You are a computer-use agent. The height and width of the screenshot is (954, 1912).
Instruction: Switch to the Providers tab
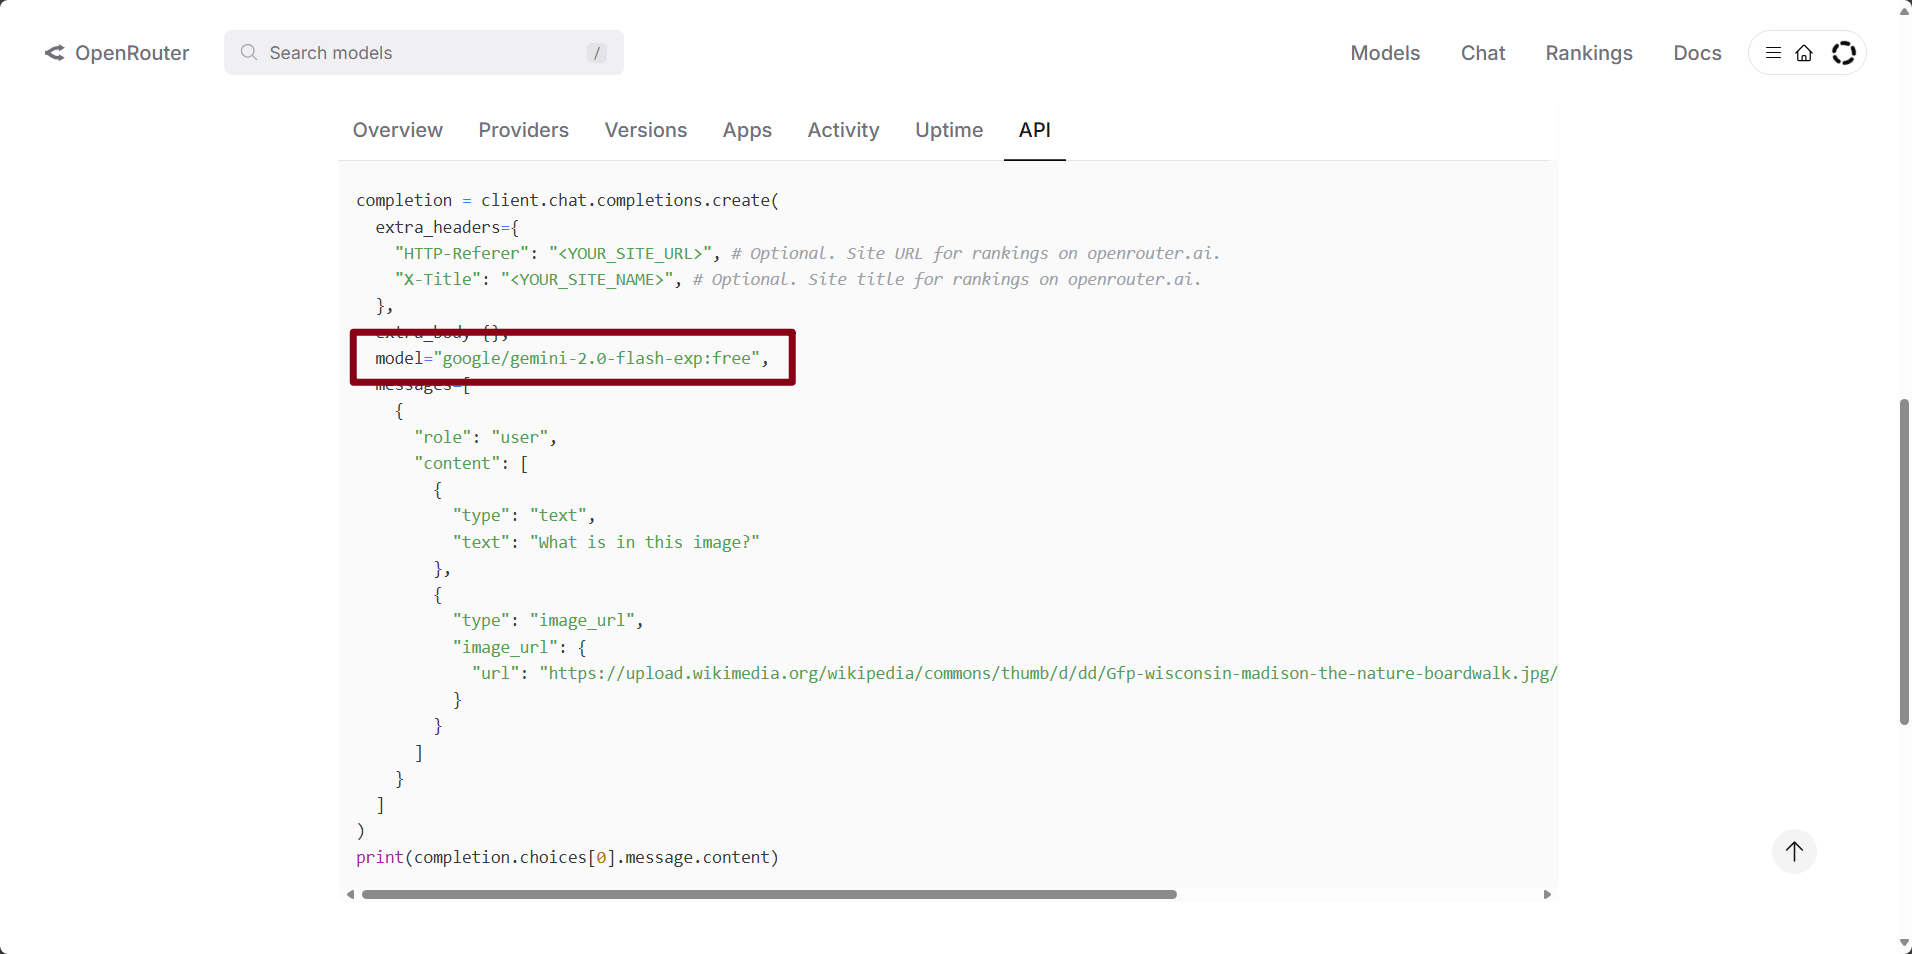click(523, 130)
